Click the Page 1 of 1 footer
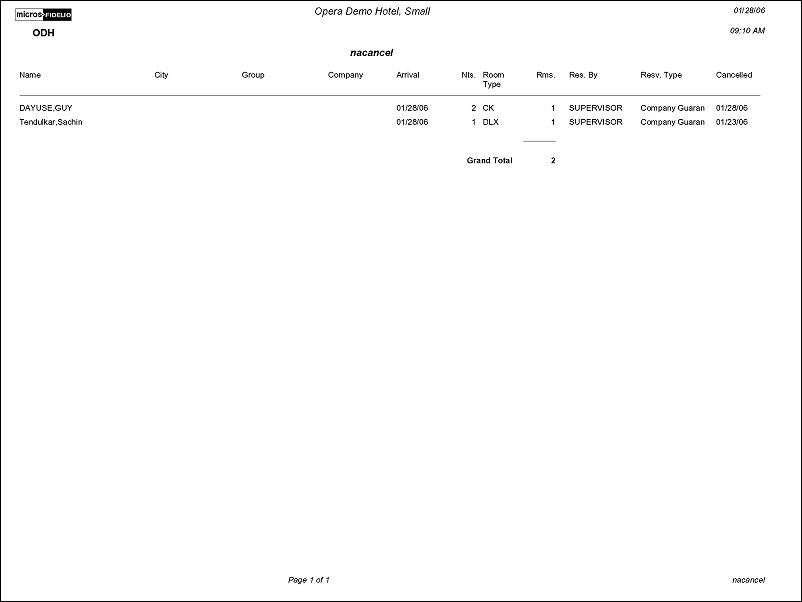The height and width of the screenshot is (602, 802). point(309,580)
